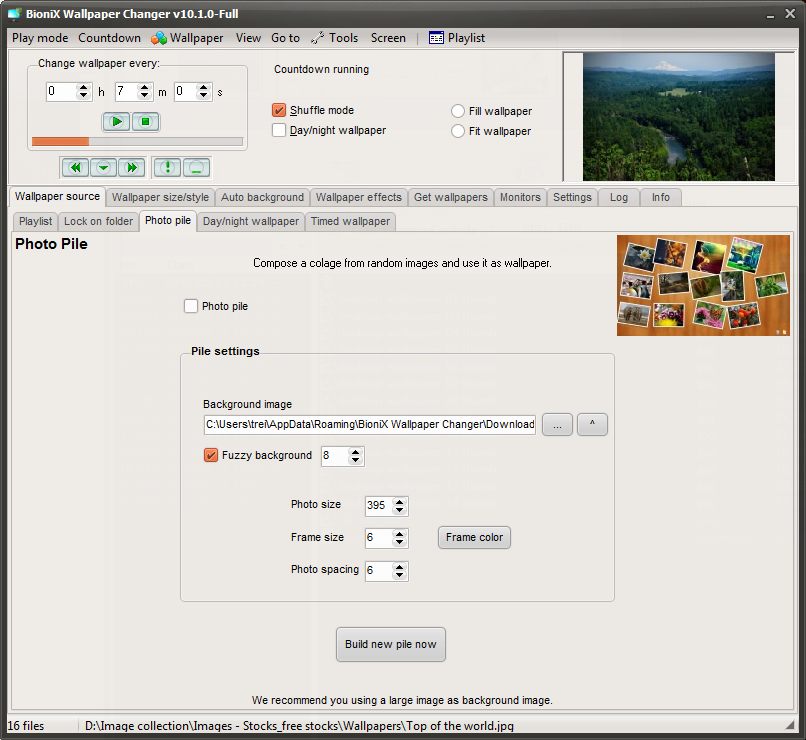Decrease hours value with down arrow

83,96
